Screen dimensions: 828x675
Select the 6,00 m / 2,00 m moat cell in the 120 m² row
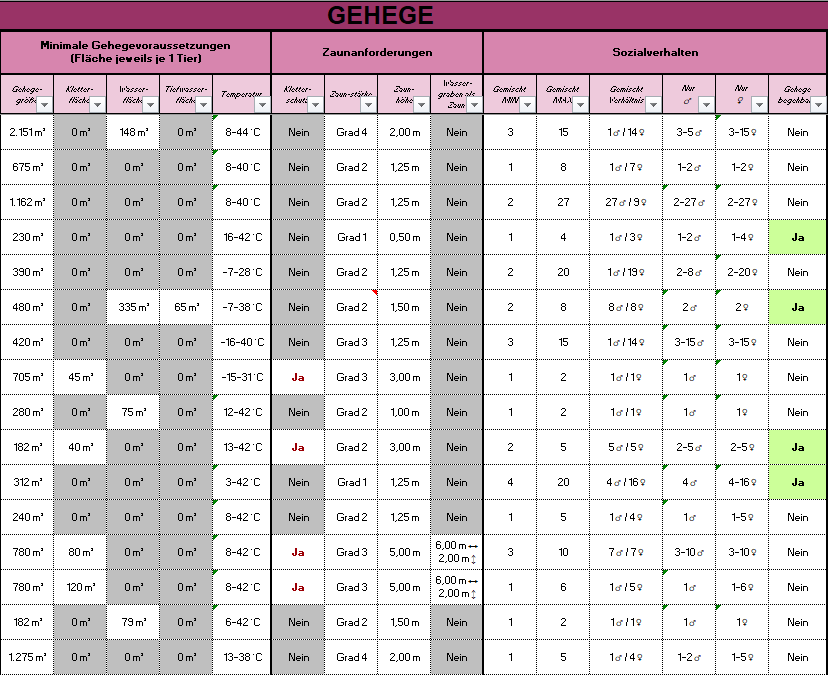coord(456,587)
